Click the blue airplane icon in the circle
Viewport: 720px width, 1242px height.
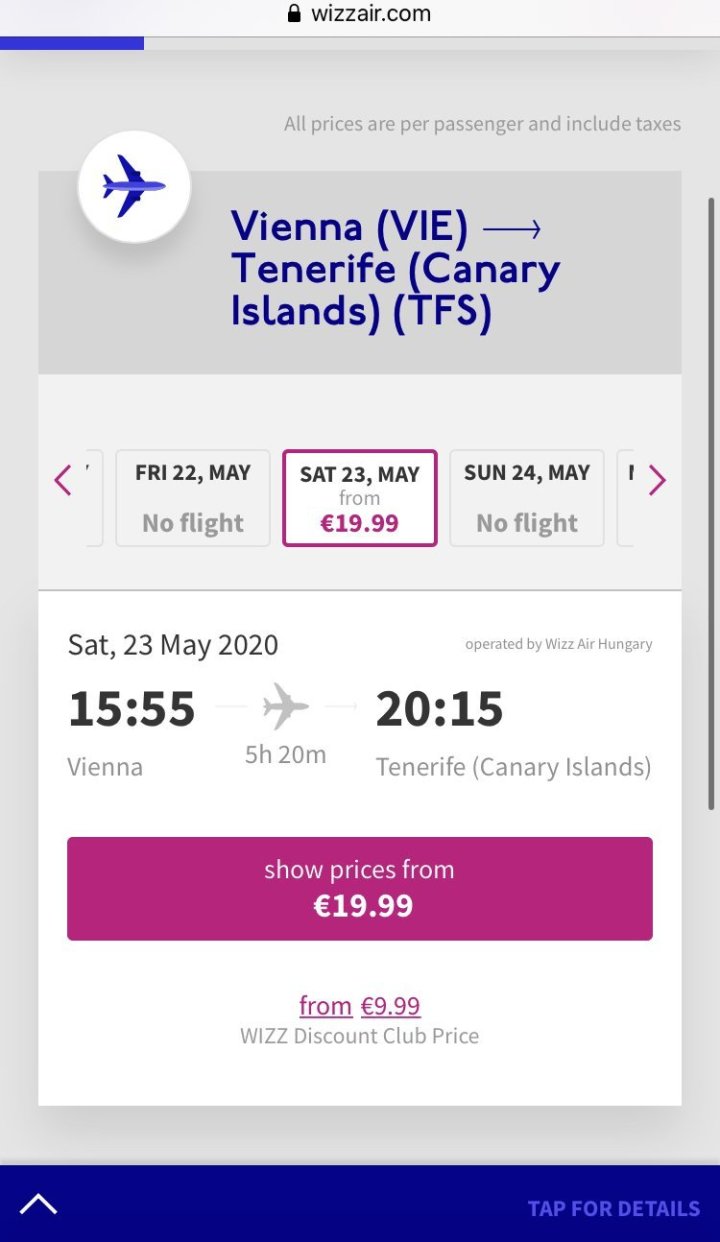134,186
